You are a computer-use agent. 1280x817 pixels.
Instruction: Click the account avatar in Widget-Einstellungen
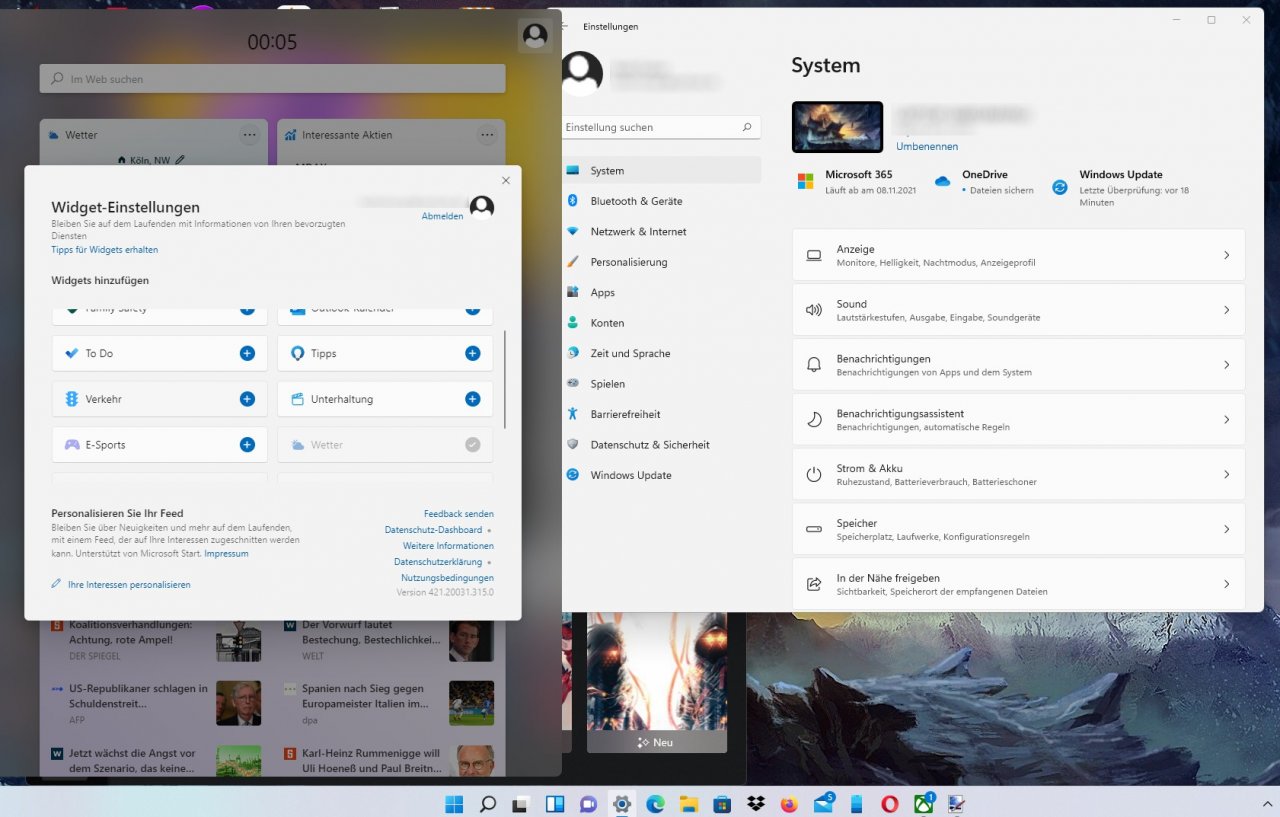[x=482, y=207]
